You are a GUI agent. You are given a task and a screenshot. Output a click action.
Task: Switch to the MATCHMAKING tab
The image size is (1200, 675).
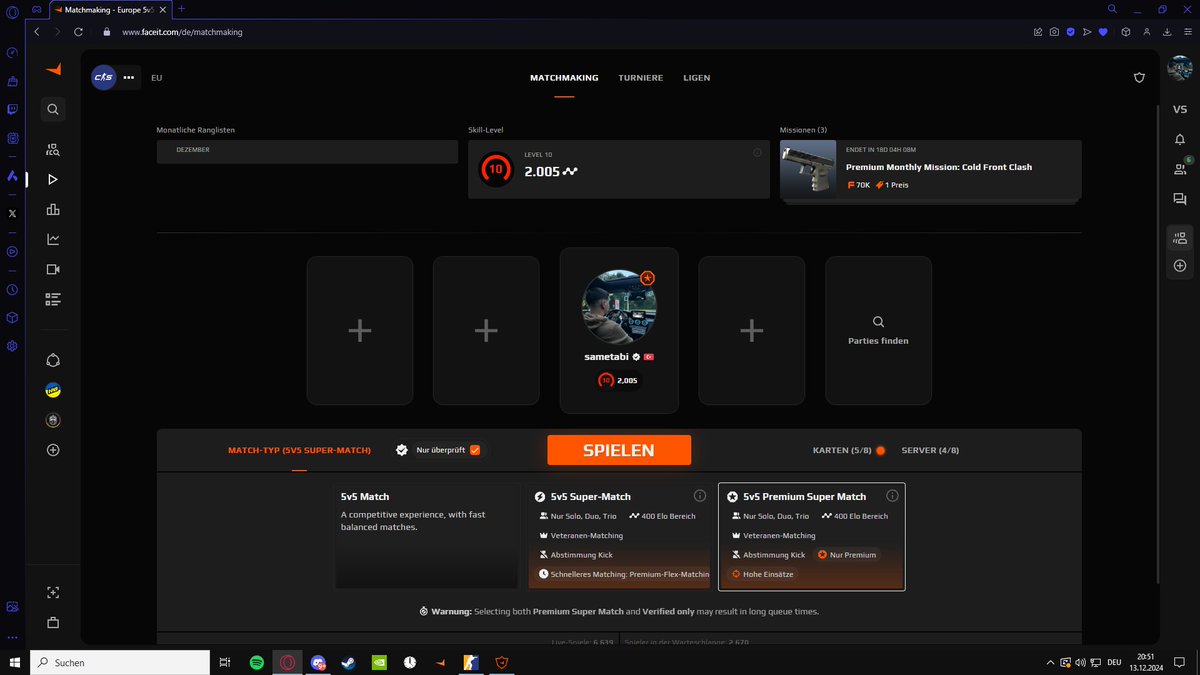click(x=564, y=77)
